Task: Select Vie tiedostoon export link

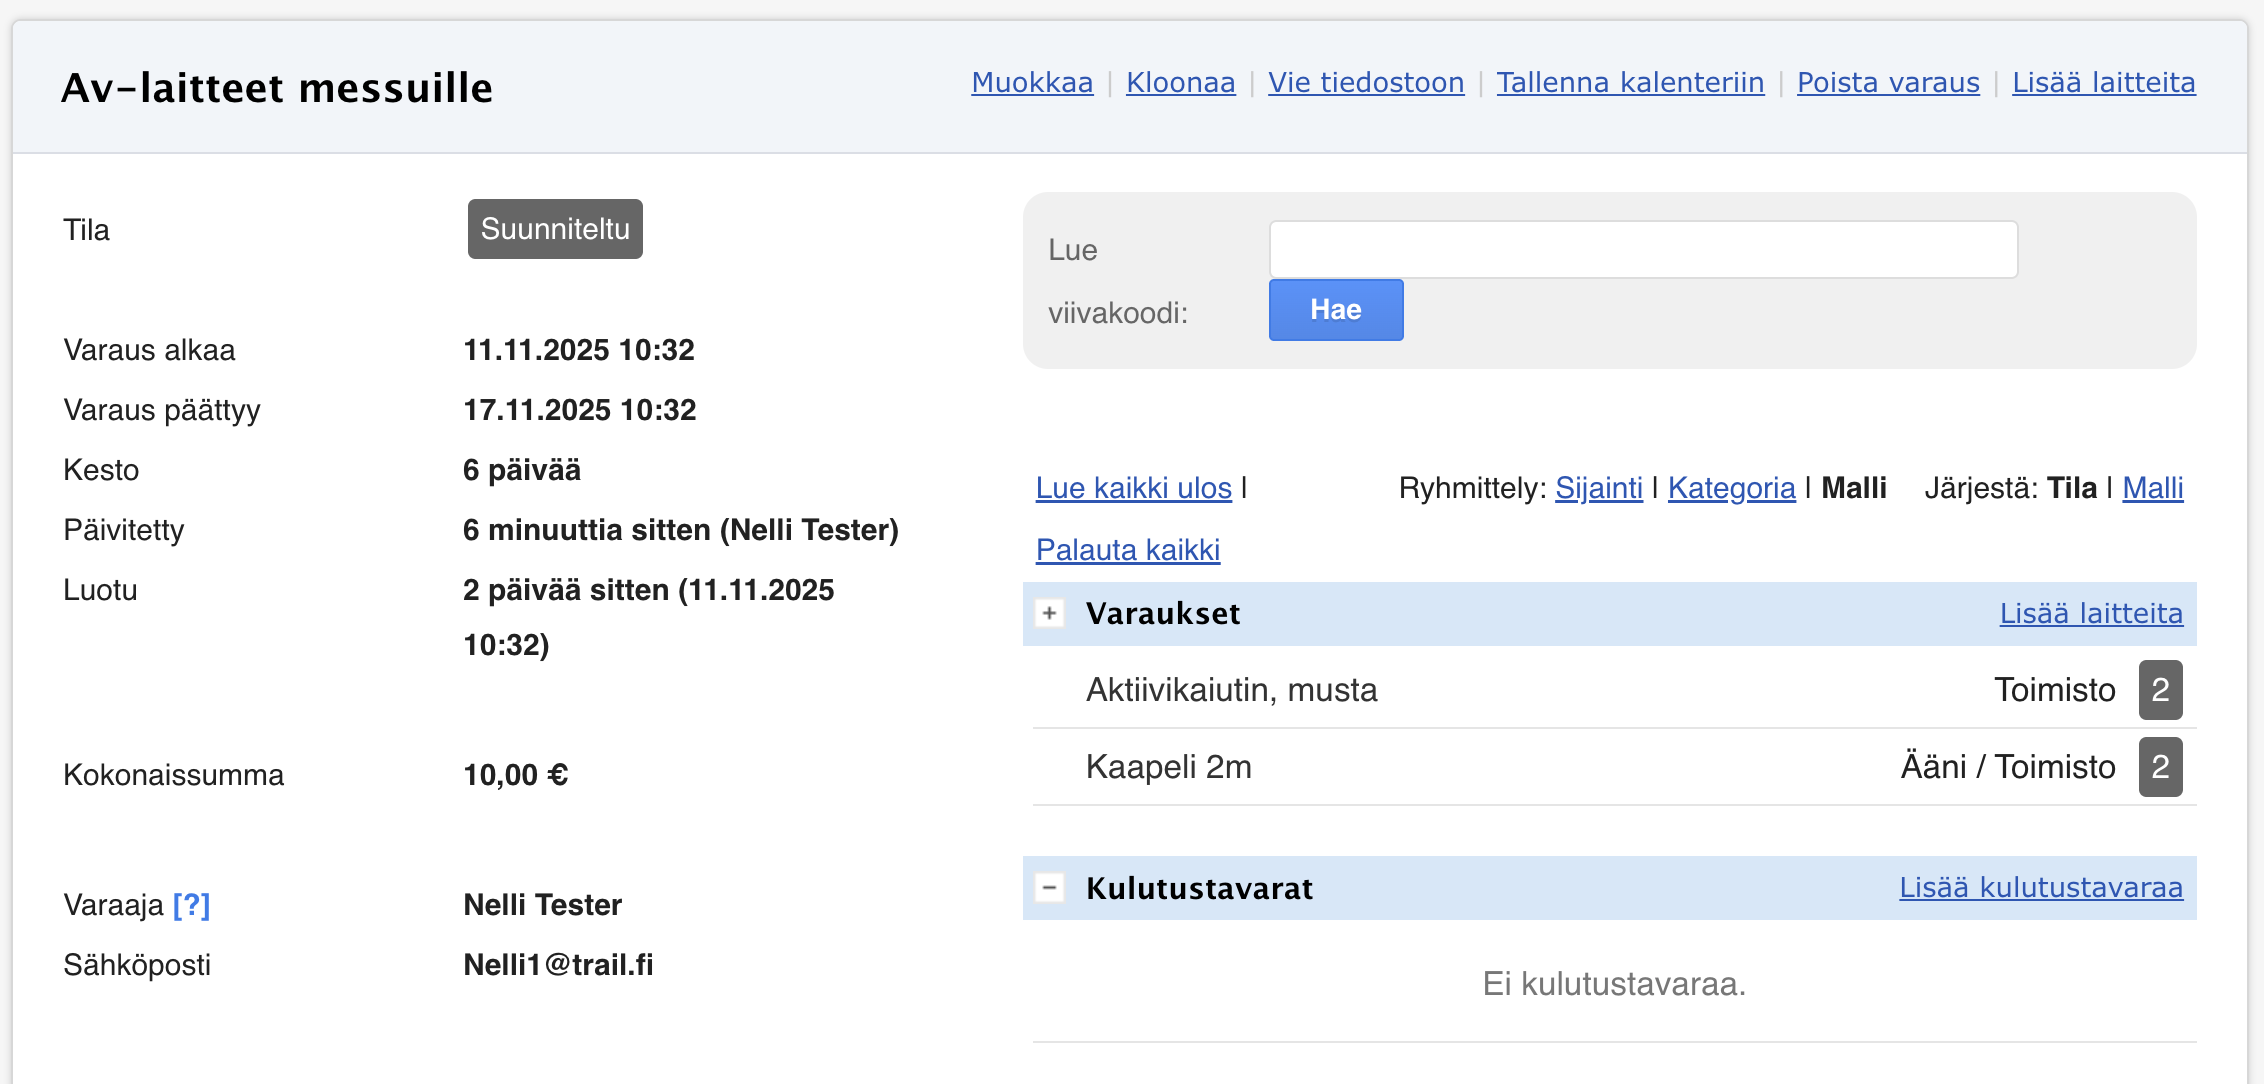Action: pos(1366,82)
